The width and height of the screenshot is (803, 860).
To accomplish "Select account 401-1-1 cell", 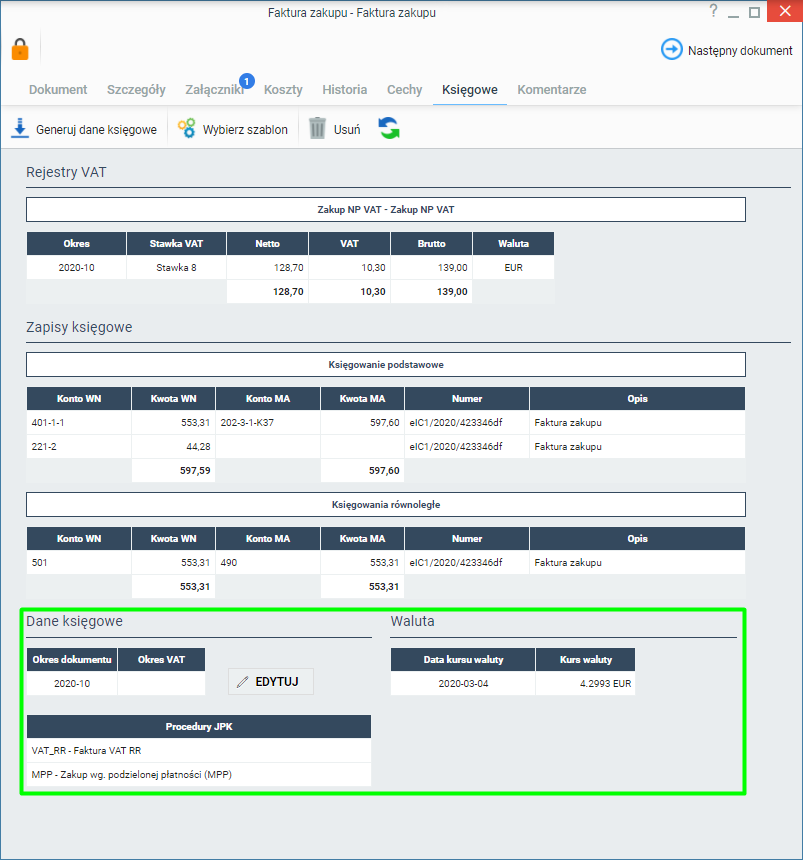I will (79, 423).
